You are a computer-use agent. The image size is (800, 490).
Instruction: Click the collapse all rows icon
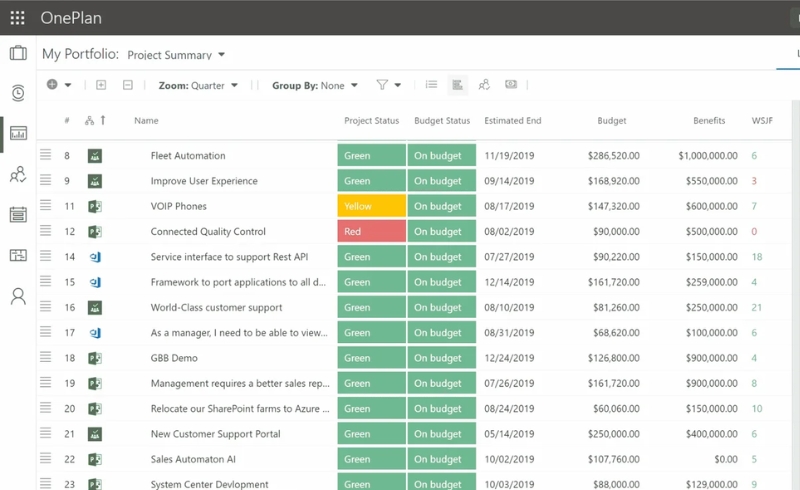(128, 85)
